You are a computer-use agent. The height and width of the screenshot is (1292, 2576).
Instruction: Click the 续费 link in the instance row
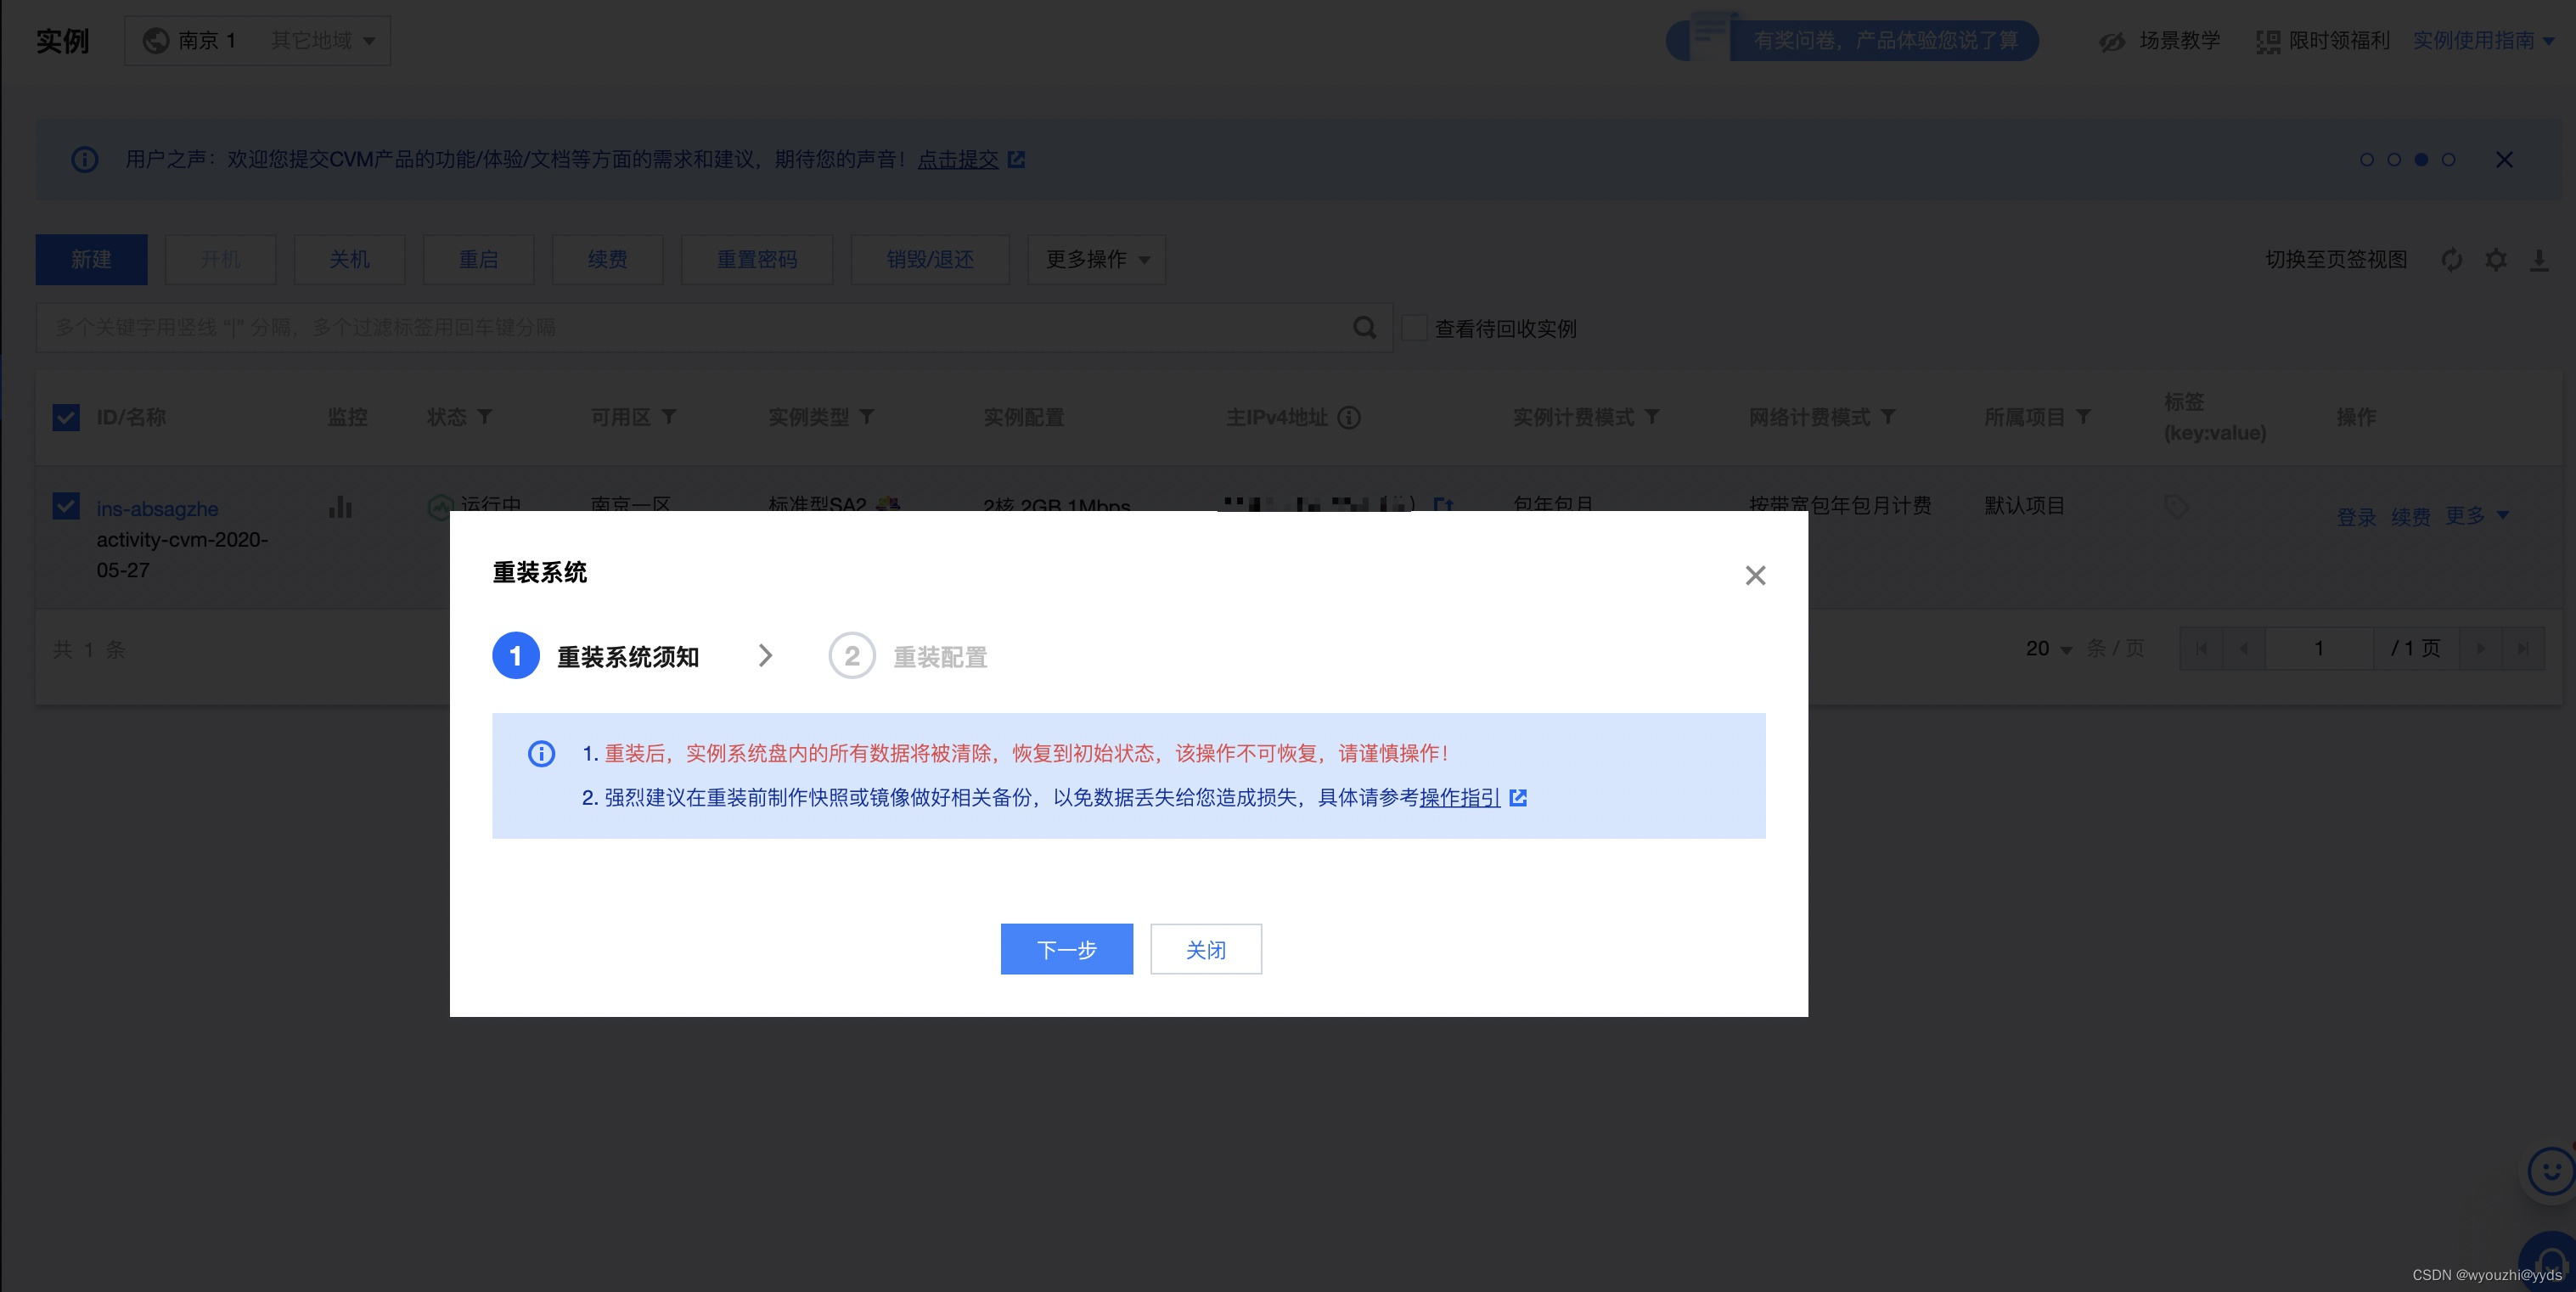(2410, 517)
